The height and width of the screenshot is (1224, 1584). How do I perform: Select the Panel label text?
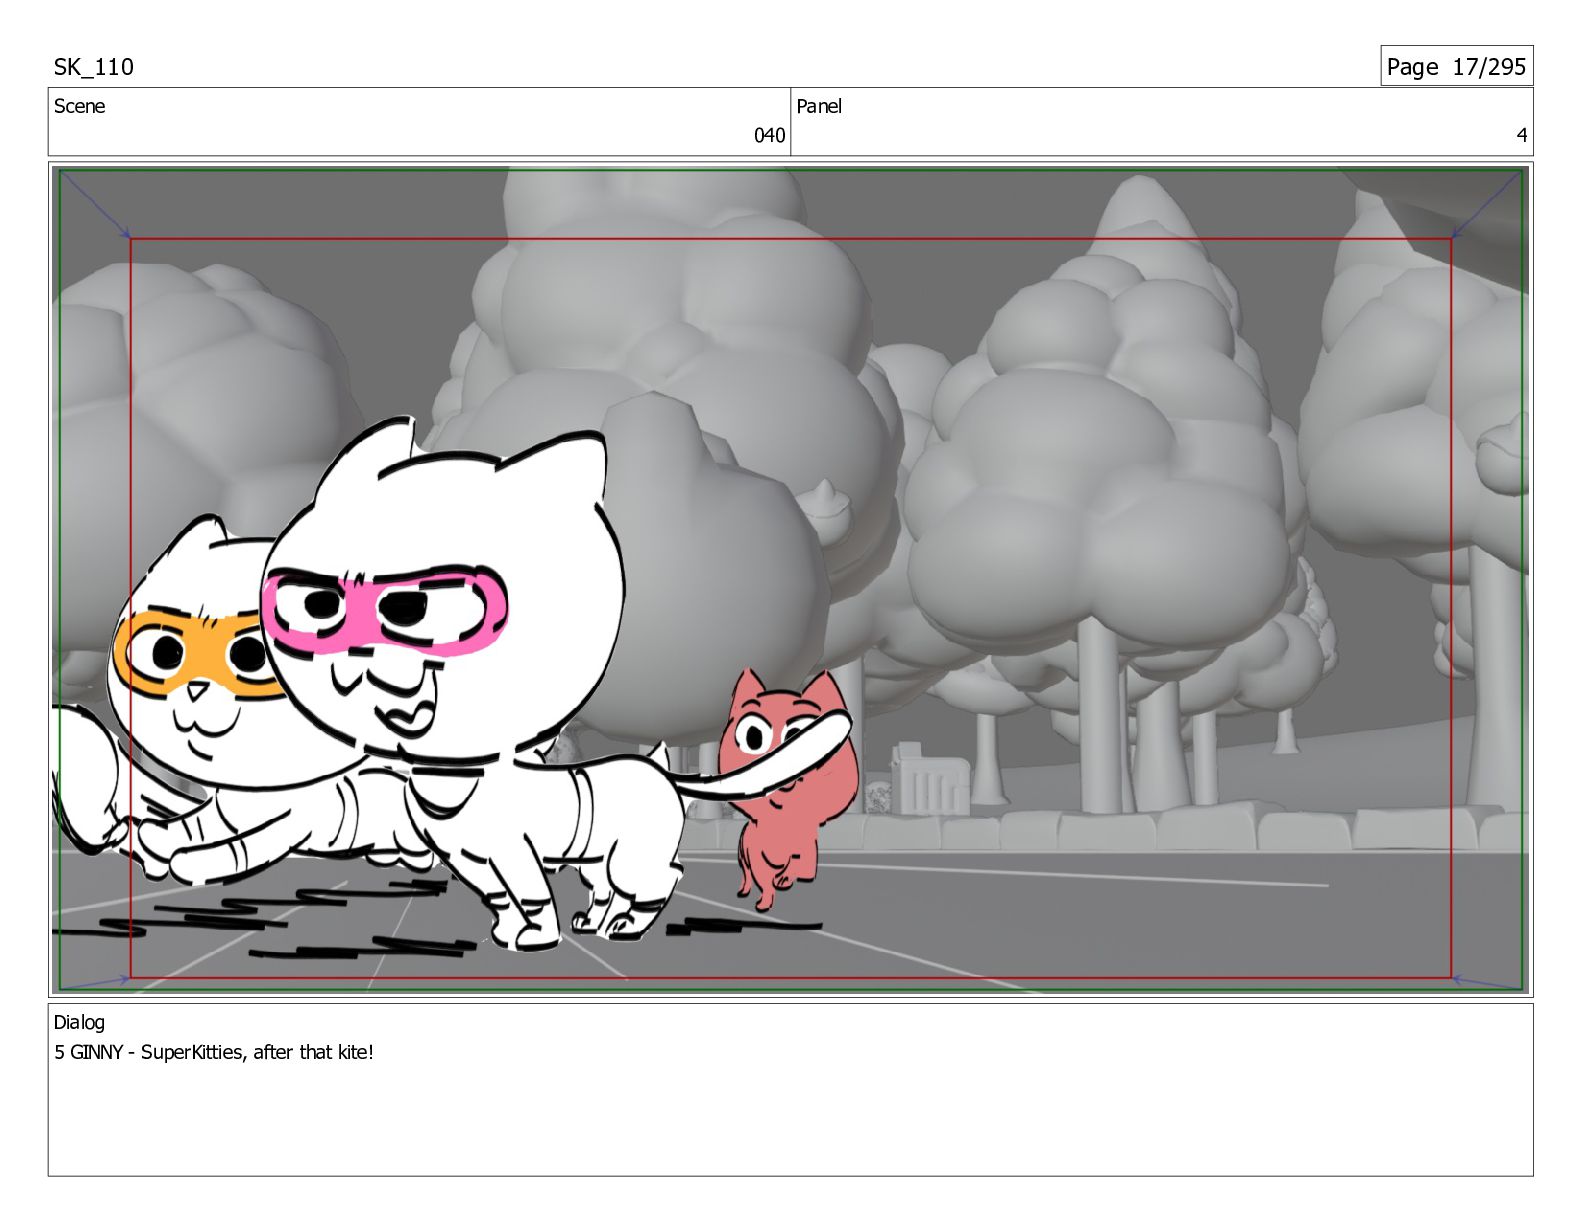819,106
